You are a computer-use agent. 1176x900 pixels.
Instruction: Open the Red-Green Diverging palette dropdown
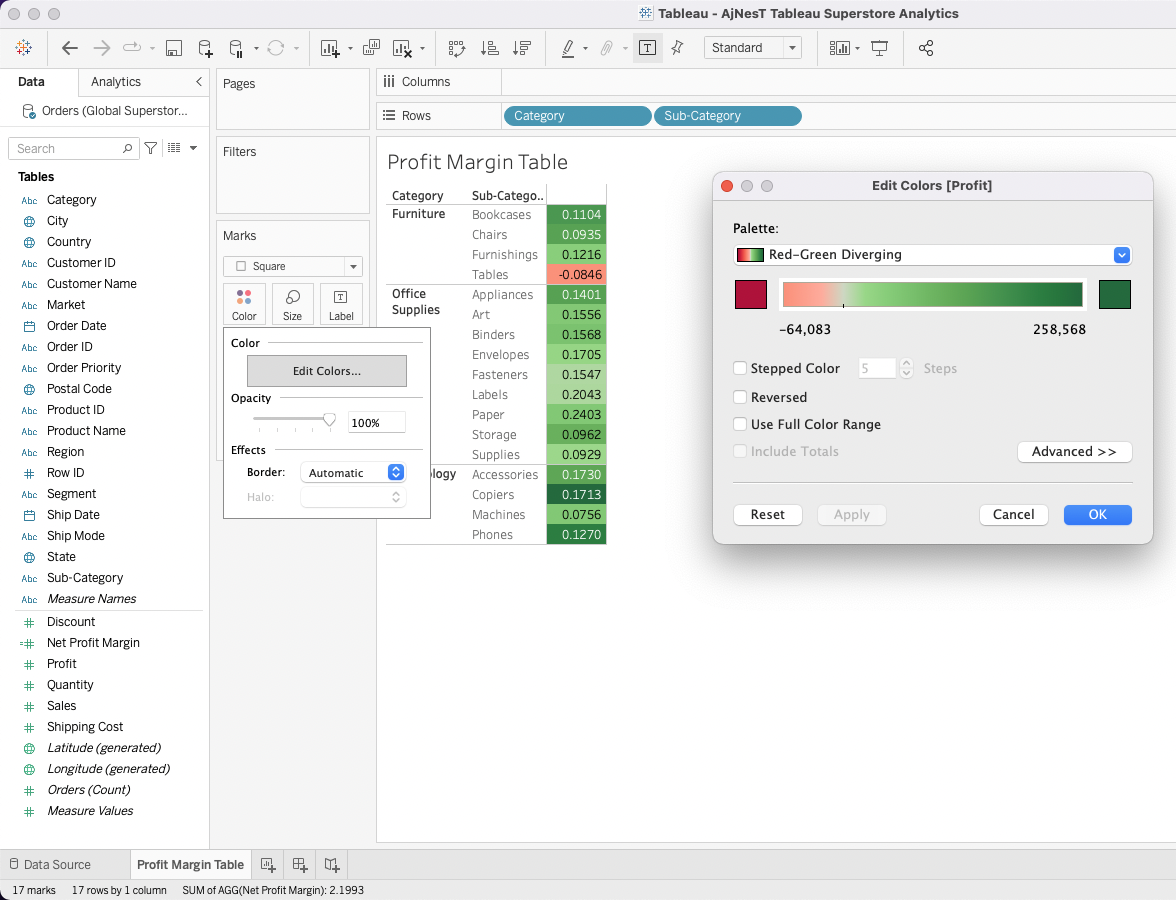point(1122,255)
